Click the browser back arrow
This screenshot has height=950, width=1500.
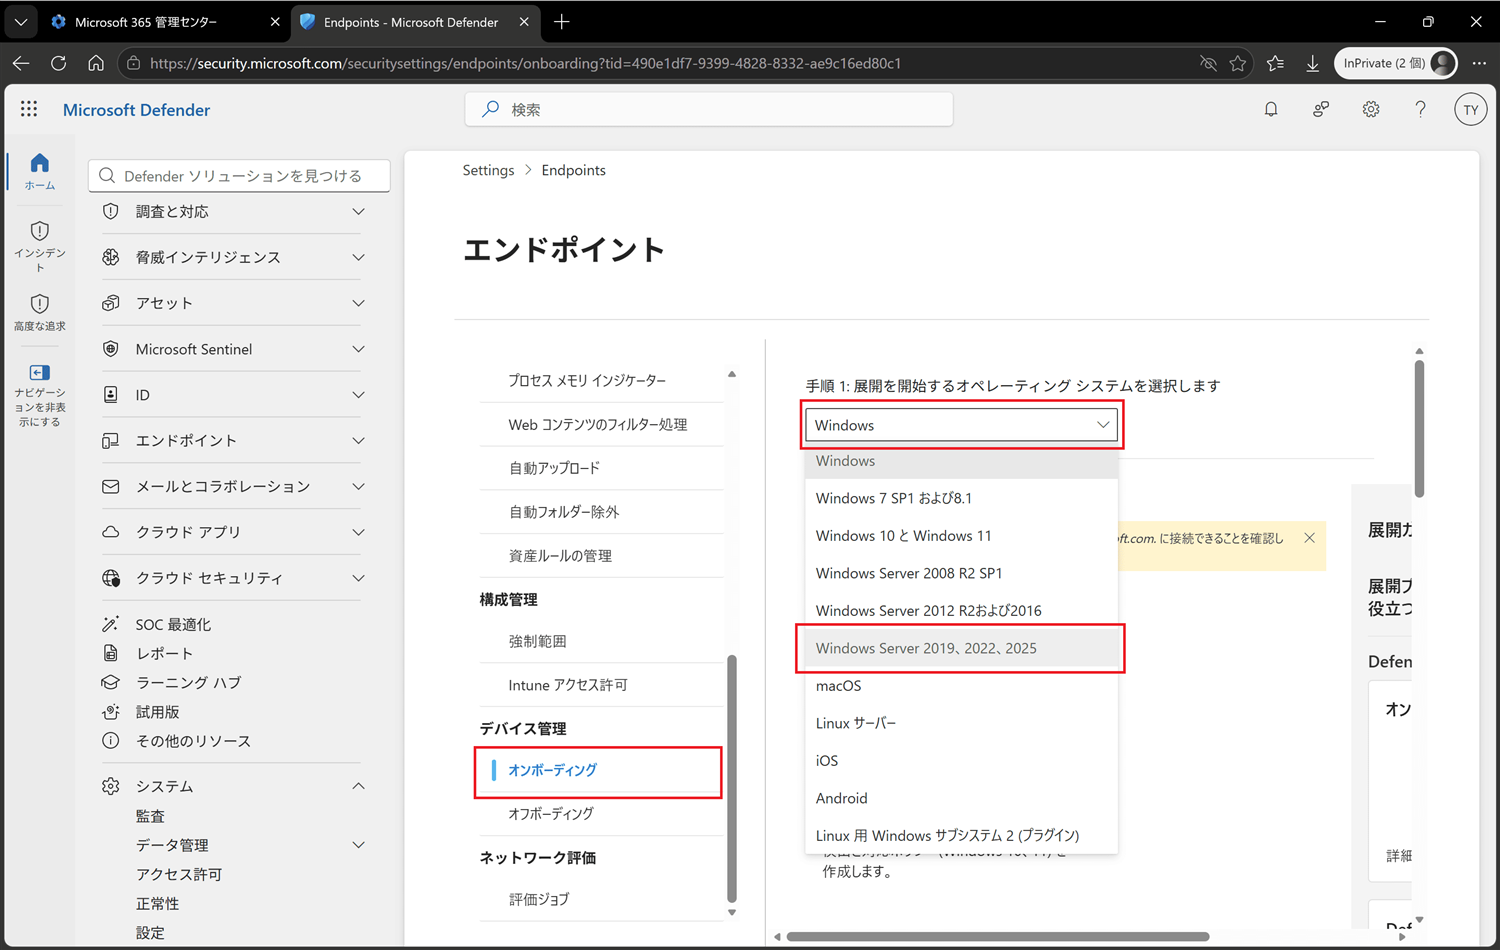pos(21,63)
